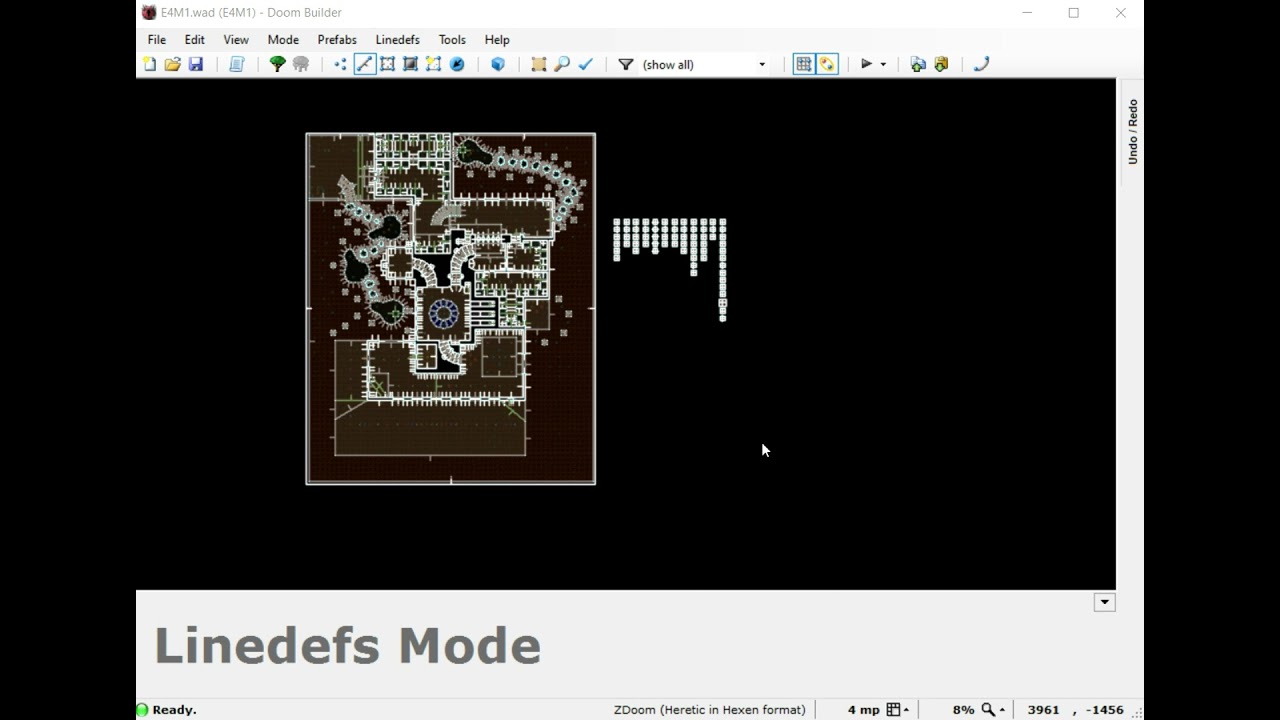Viewport: 1280px width, 720px height.
Task: Run map analysis checkmark icon
Action: 586,64
